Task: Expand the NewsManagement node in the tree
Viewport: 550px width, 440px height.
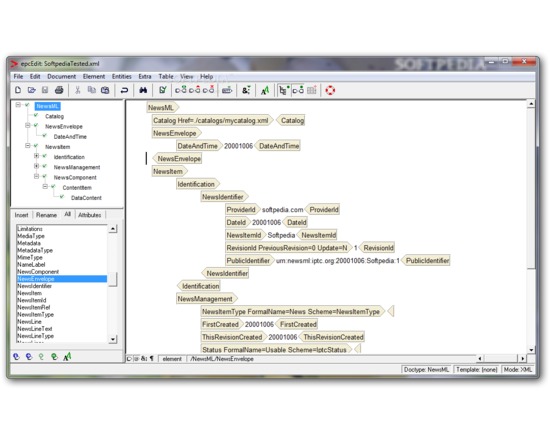Action: pyautogui.click(x=36, y=166)
